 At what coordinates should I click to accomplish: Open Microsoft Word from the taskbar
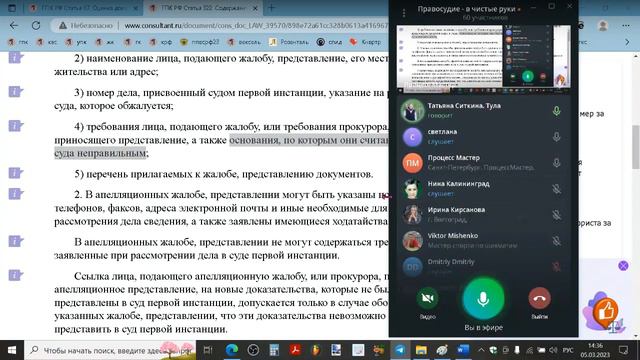pos(463,350)
